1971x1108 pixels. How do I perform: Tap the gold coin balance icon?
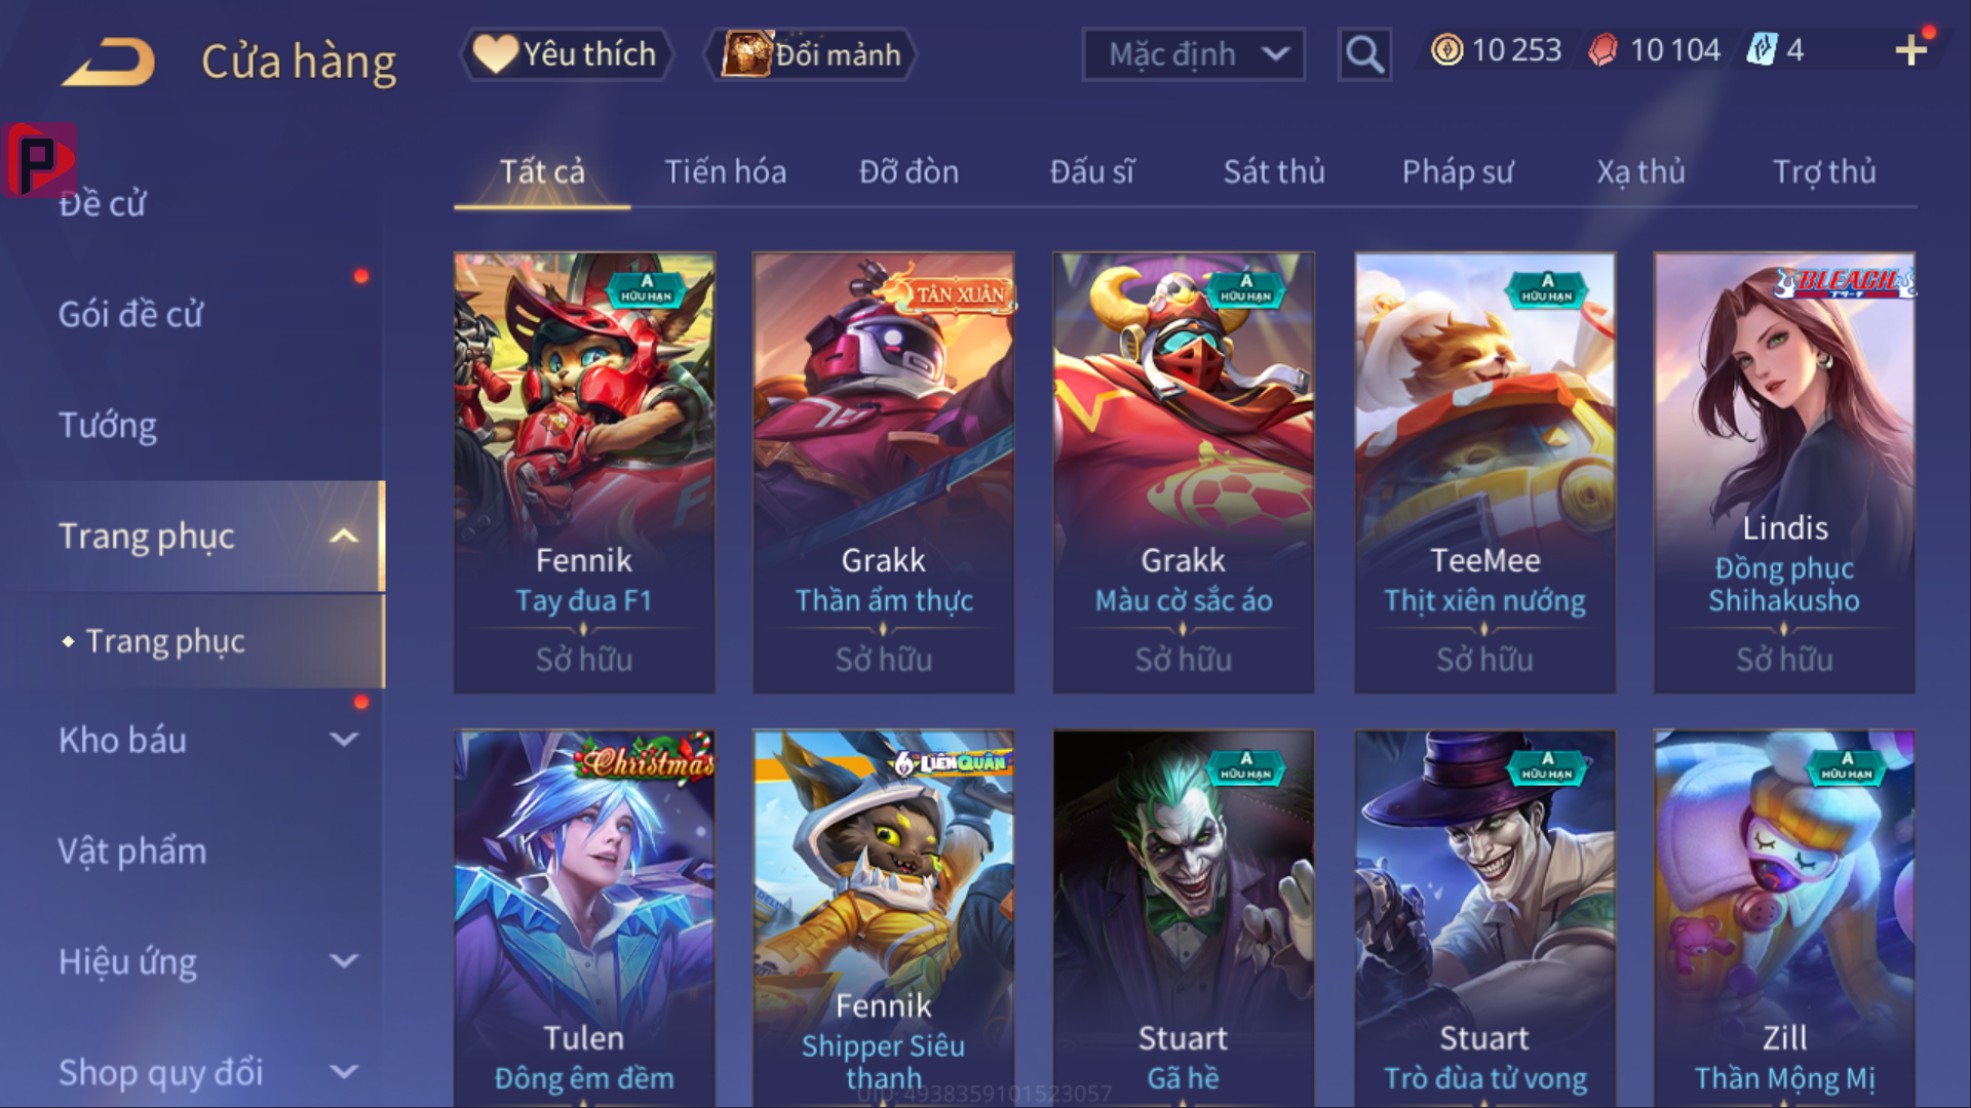point(1446,50)
